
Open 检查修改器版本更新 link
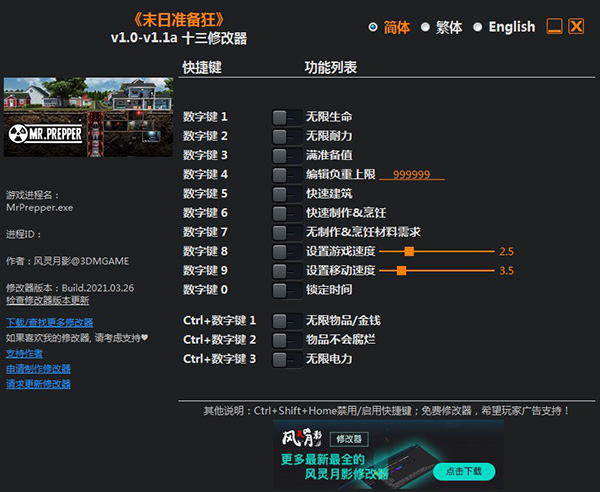point(47,300)
